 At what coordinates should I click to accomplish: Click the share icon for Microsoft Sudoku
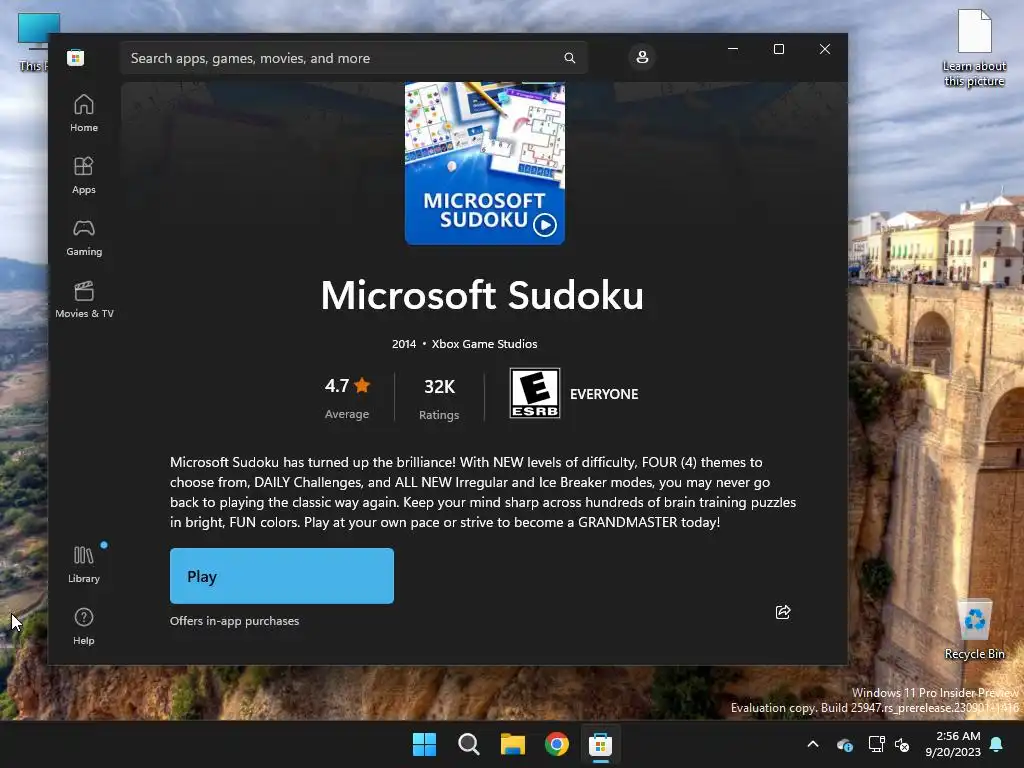tap(783, 612)
